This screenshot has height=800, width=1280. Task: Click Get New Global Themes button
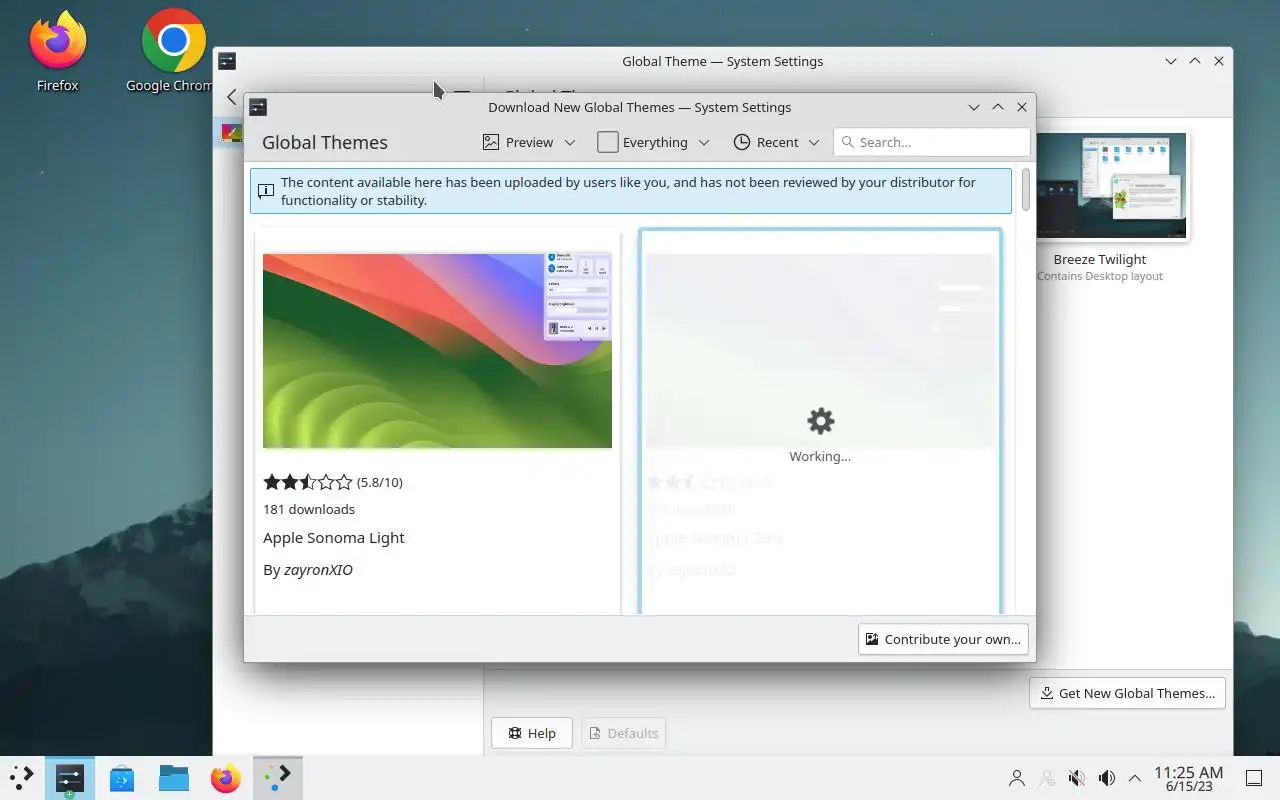1127,693
